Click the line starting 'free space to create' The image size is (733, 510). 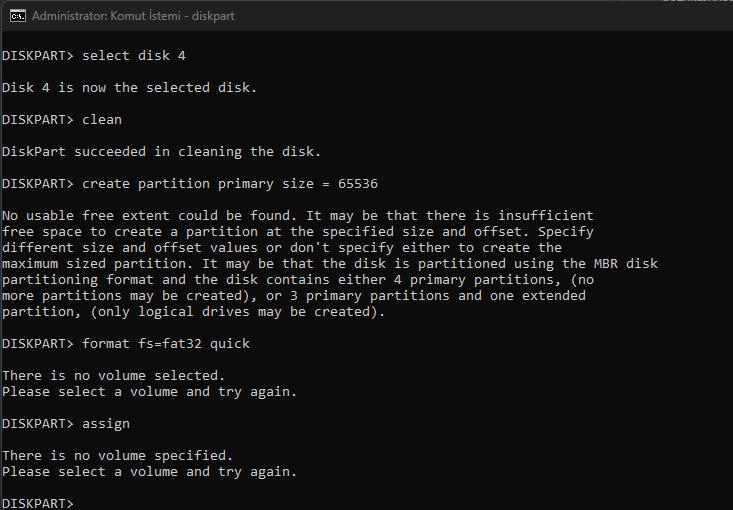tap(297, 232)
